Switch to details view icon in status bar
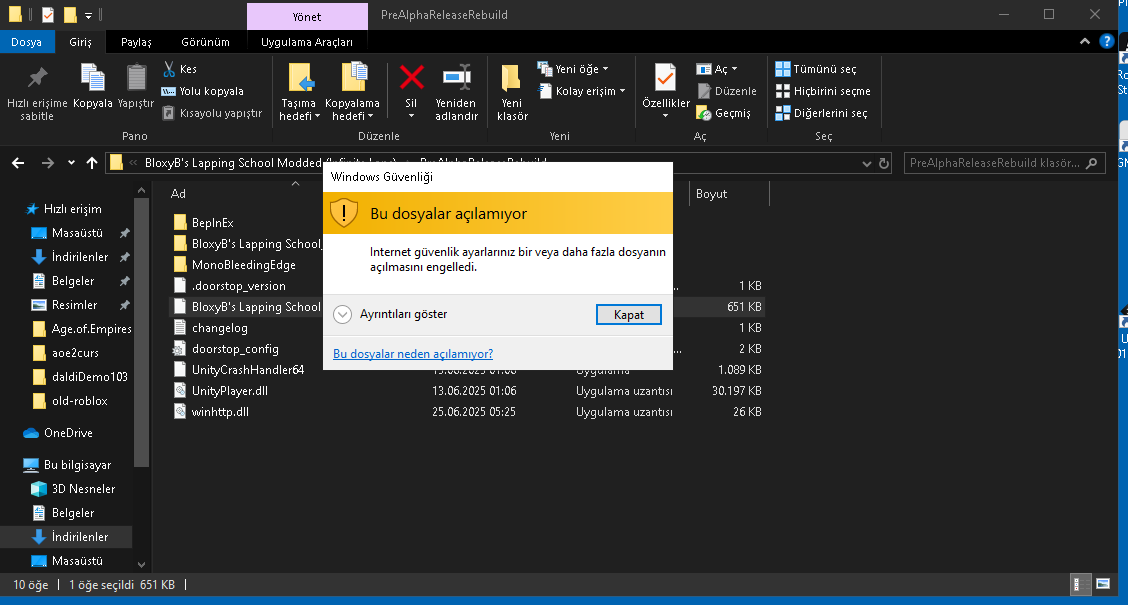Viewport: 1128px width, 605px height. point(1081,584)
